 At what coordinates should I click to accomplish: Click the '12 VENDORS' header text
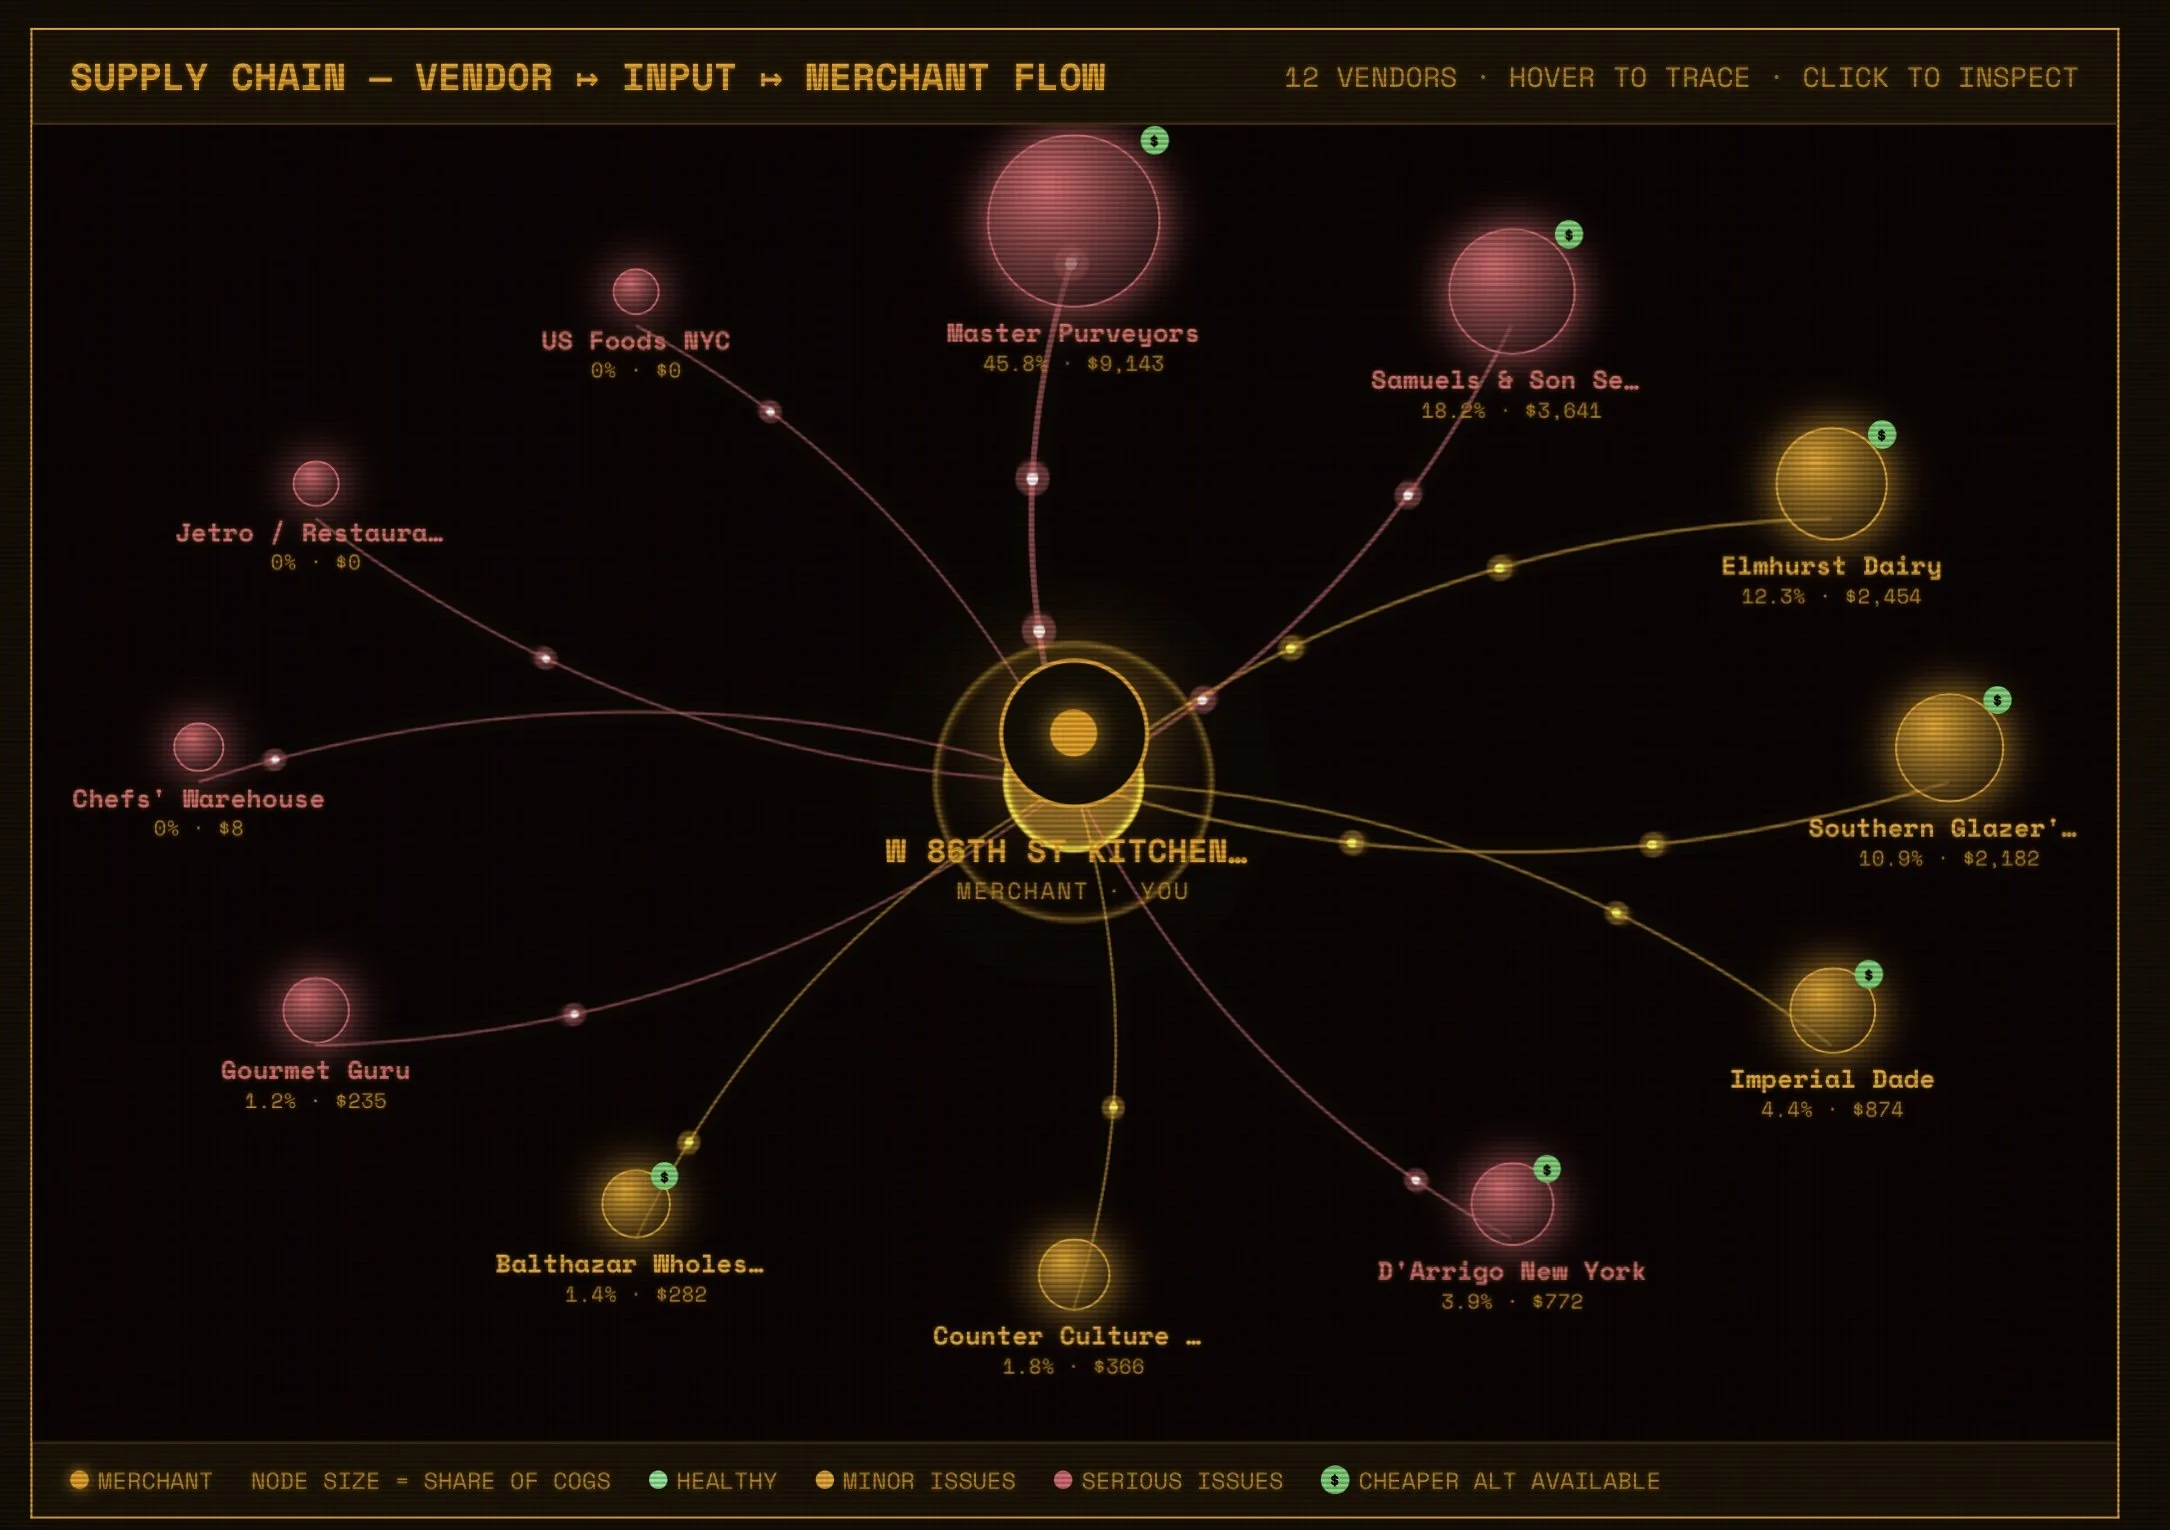click(x=1370, y=78)
